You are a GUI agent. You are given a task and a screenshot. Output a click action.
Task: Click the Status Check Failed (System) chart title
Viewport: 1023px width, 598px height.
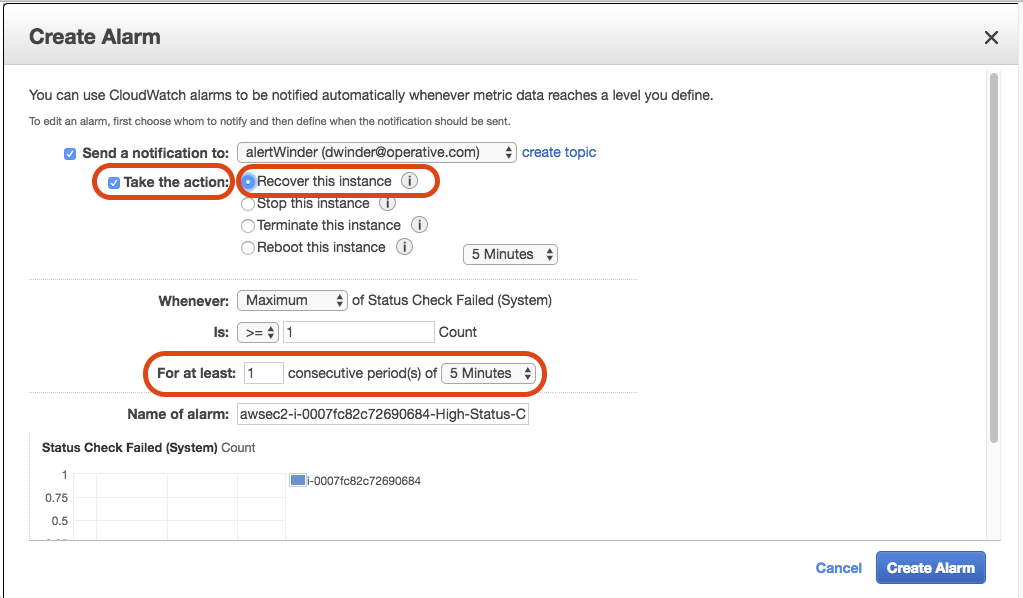129,448
